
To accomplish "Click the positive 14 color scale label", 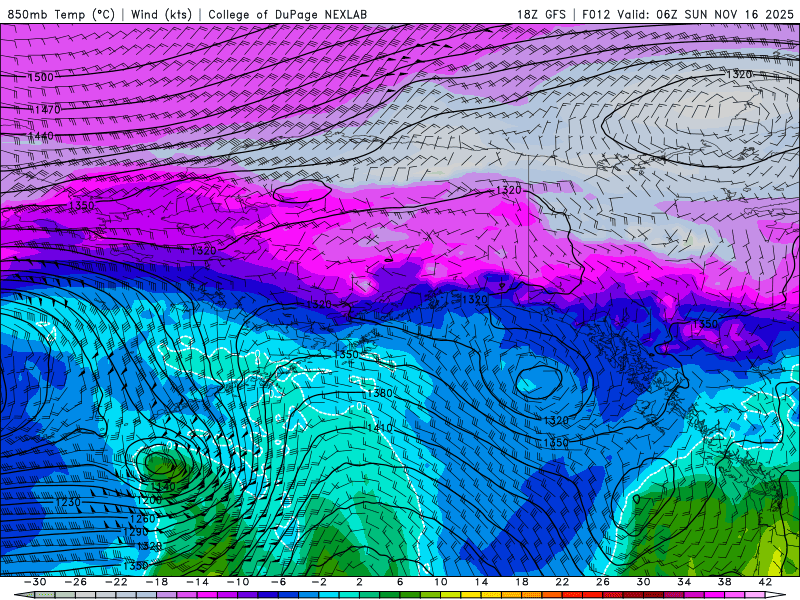I will pyautogui.click(x=481, y=582).
